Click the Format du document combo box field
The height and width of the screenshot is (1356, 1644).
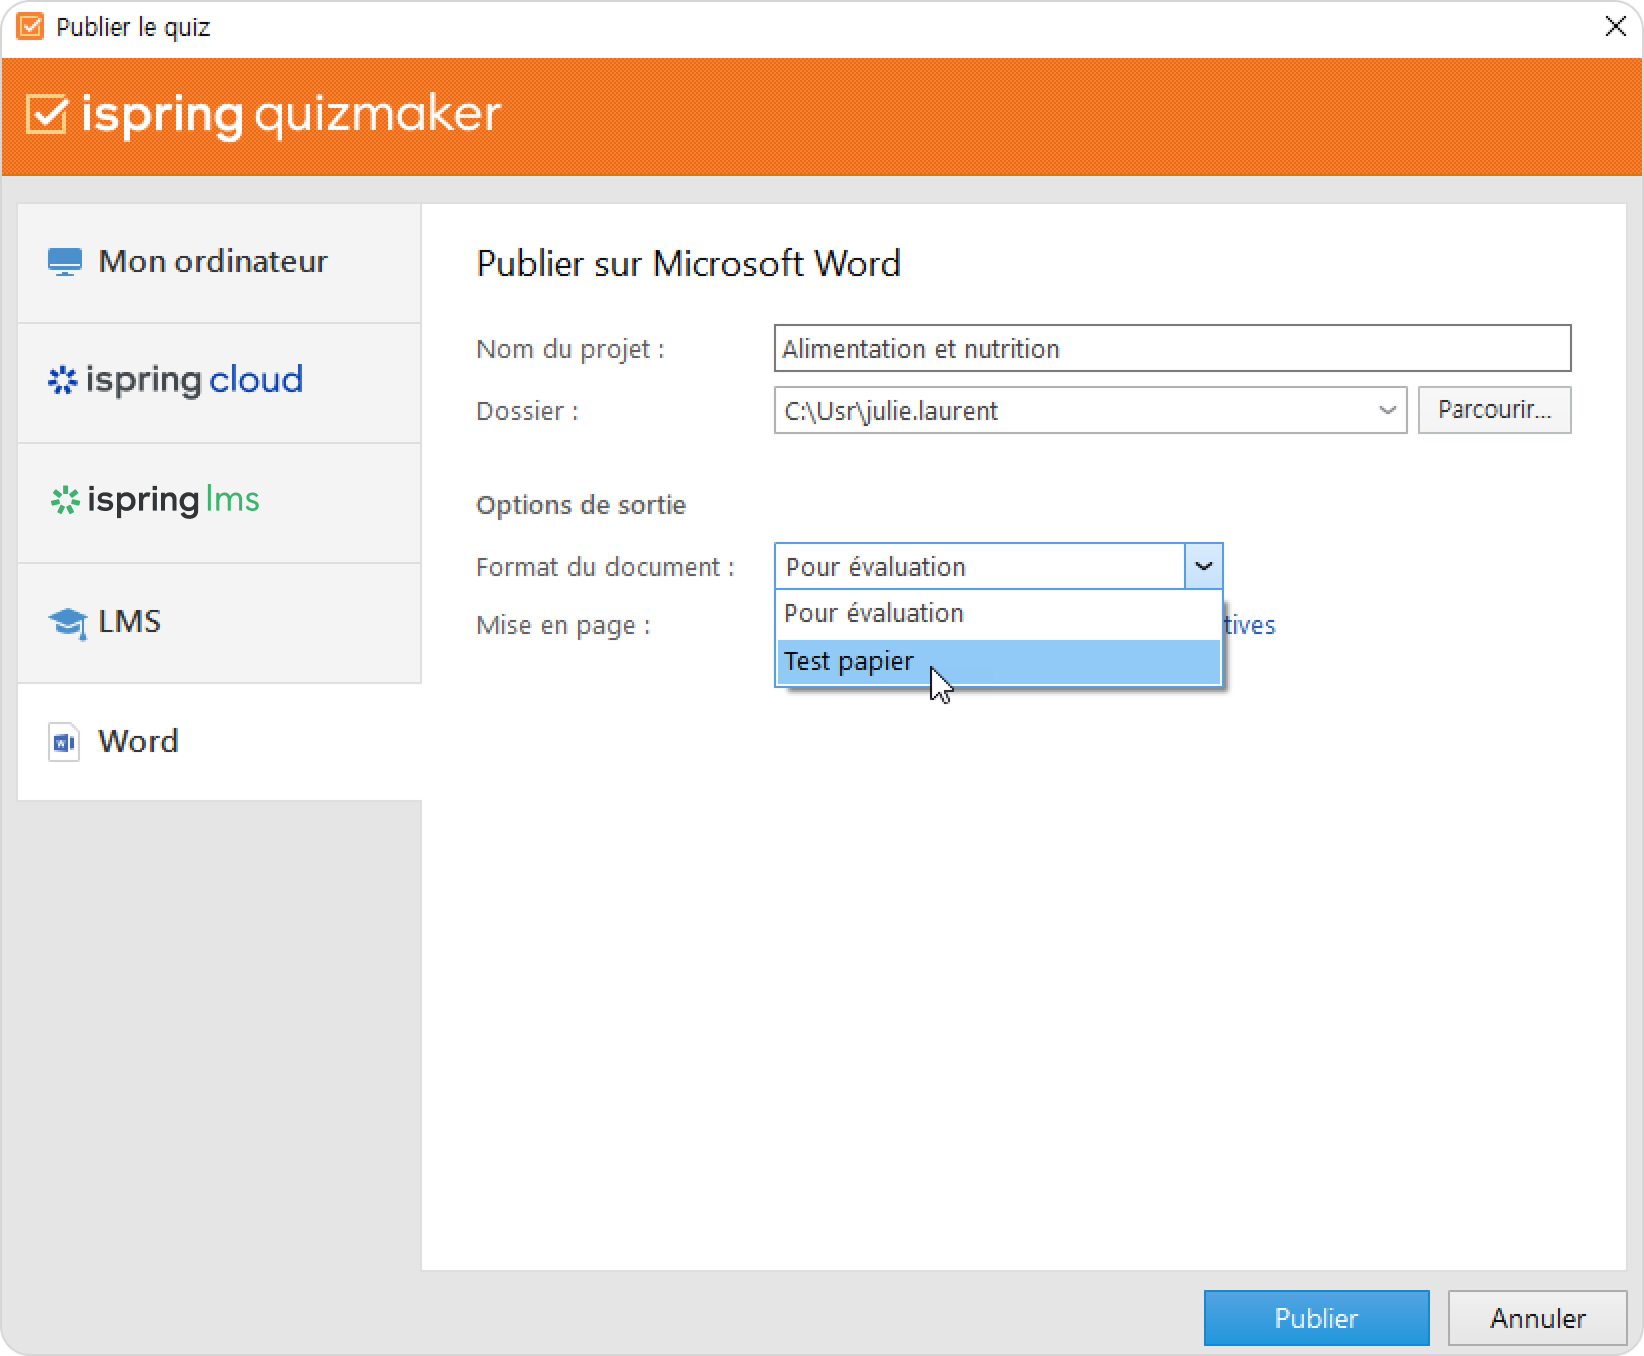(979, 567)
